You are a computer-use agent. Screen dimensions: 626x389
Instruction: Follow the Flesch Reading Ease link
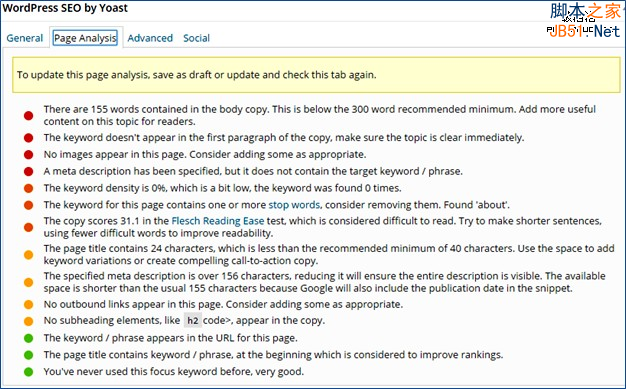click(218, 221)
